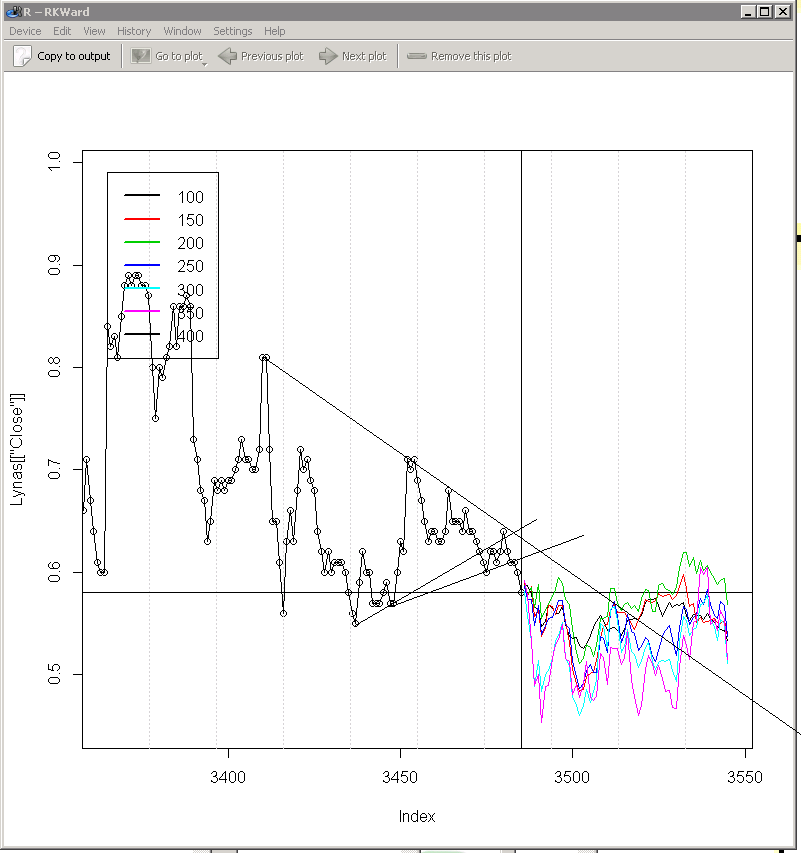Click y-axis tick label 0.9

54,265
